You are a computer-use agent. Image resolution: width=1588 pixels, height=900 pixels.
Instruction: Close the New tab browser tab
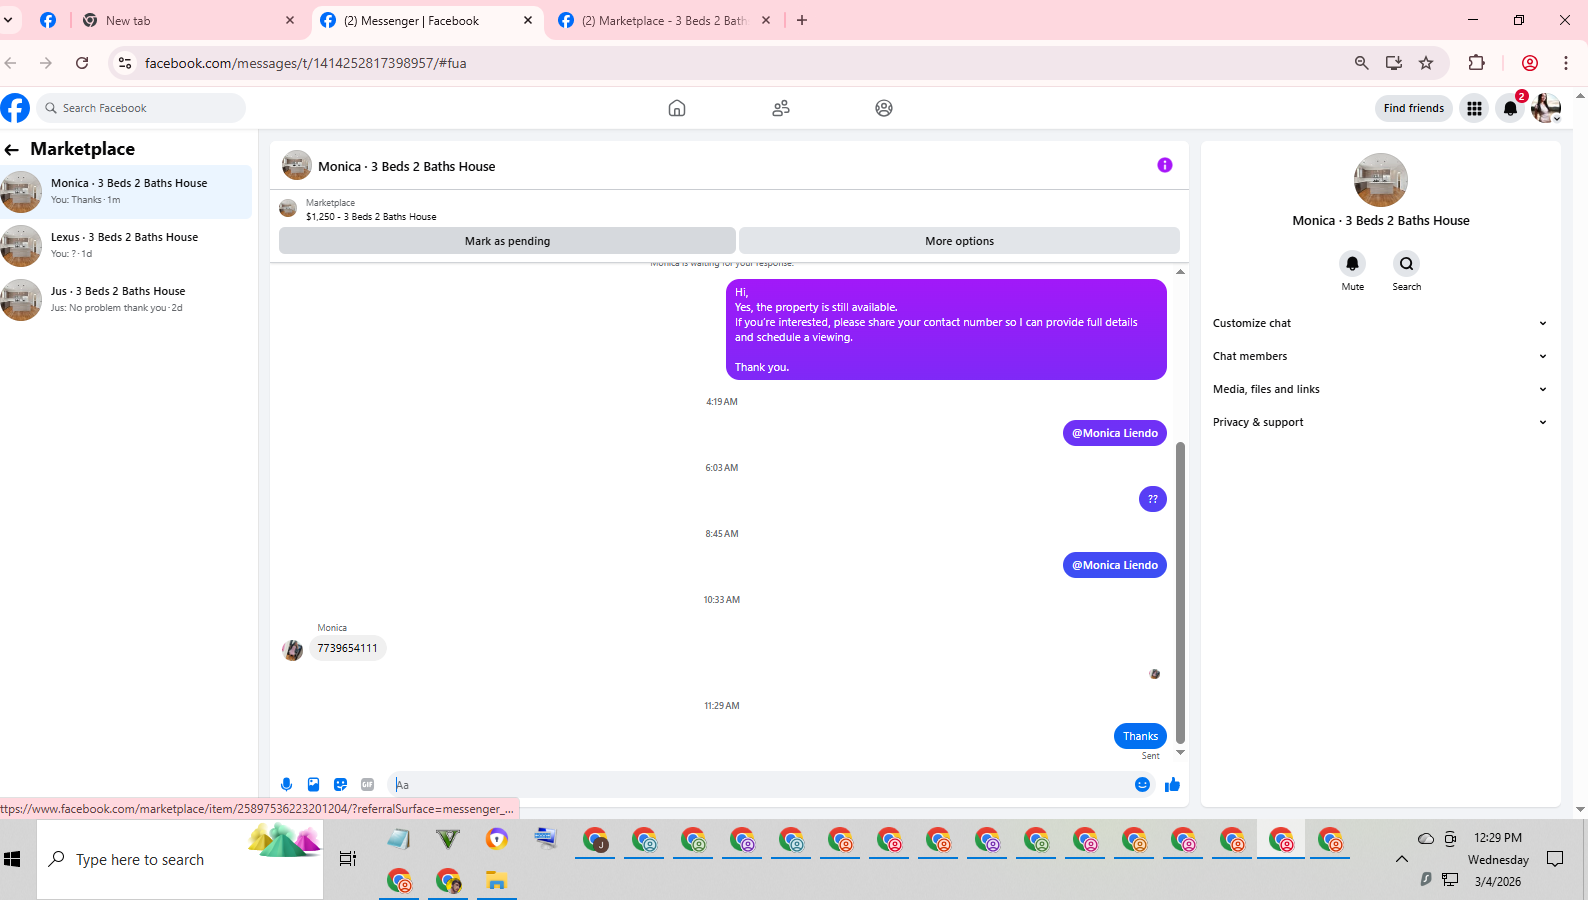click(290, 20)
